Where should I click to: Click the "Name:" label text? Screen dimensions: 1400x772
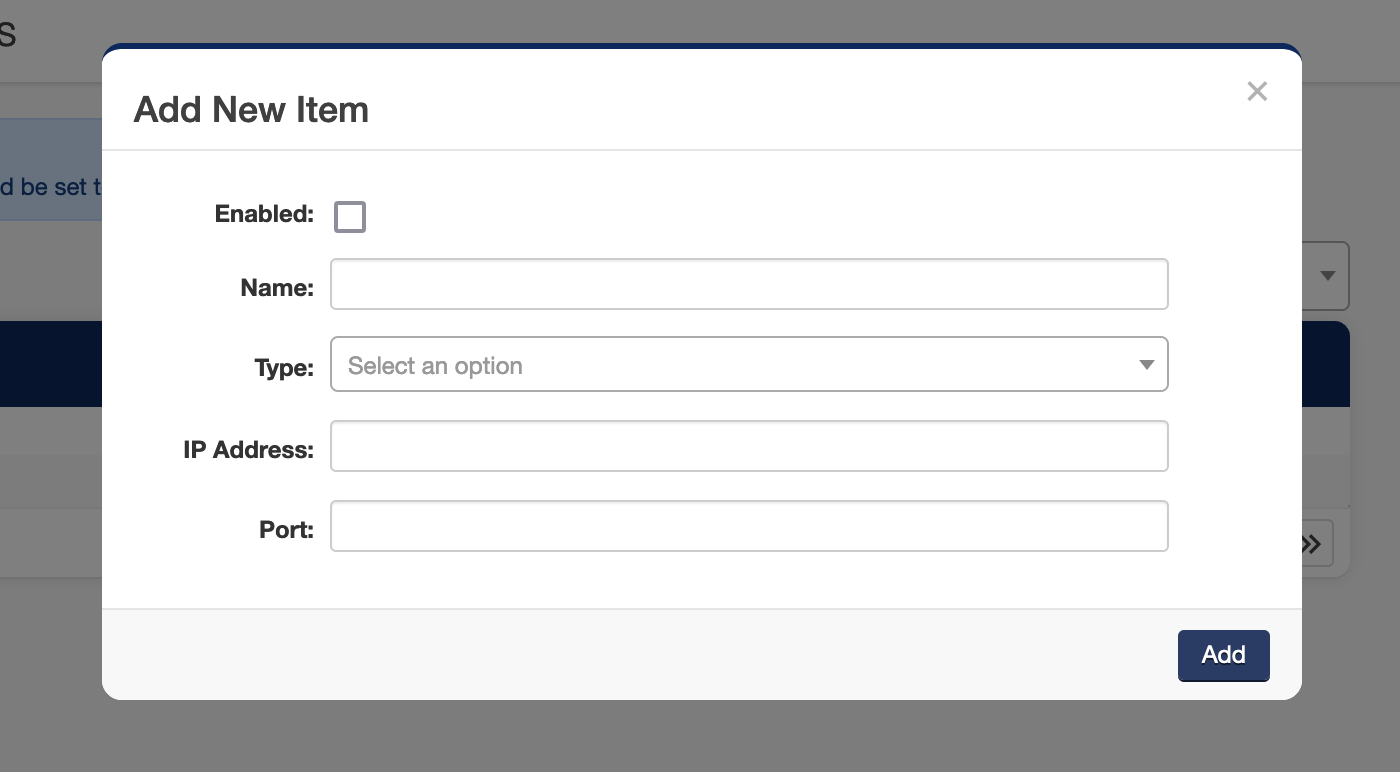(x=277, y=288)
